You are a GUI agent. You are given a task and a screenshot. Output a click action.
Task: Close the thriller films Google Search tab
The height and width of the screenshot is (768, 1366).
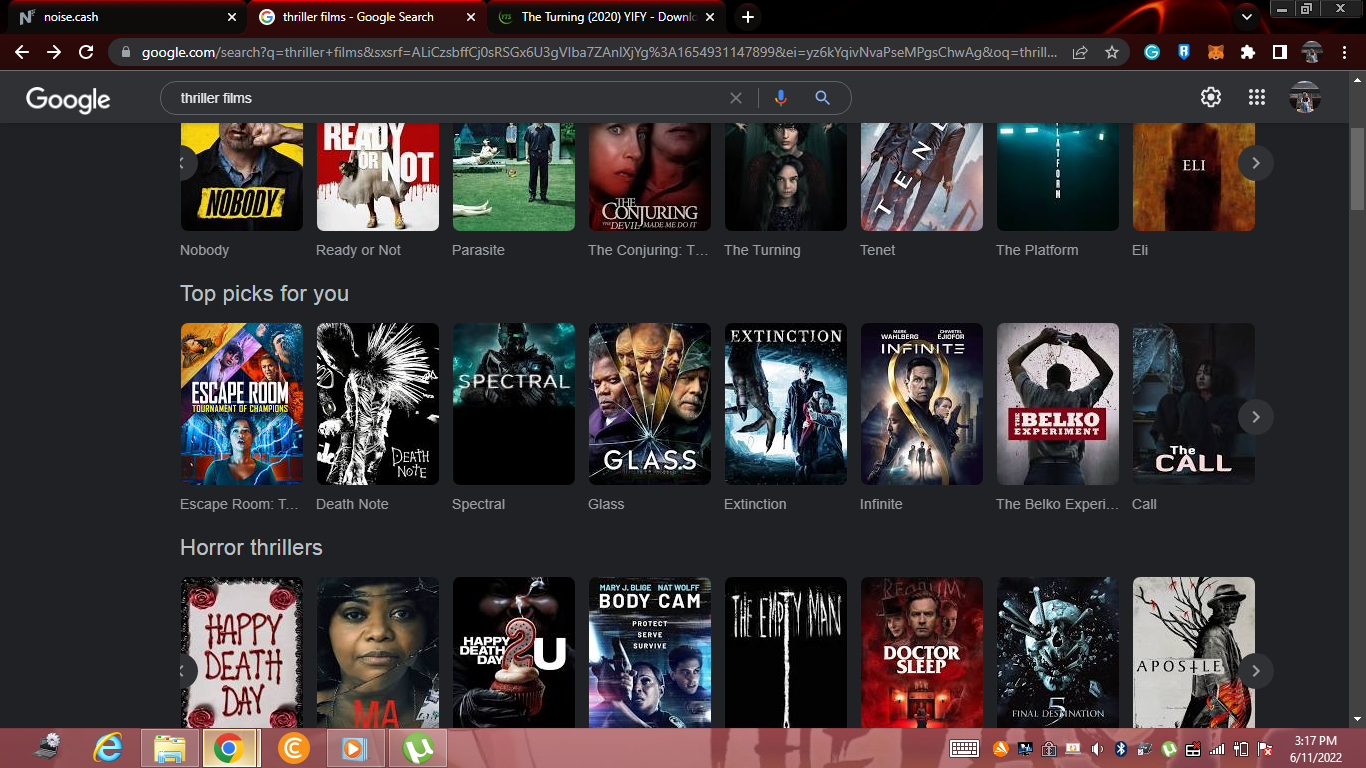(471, 17)
